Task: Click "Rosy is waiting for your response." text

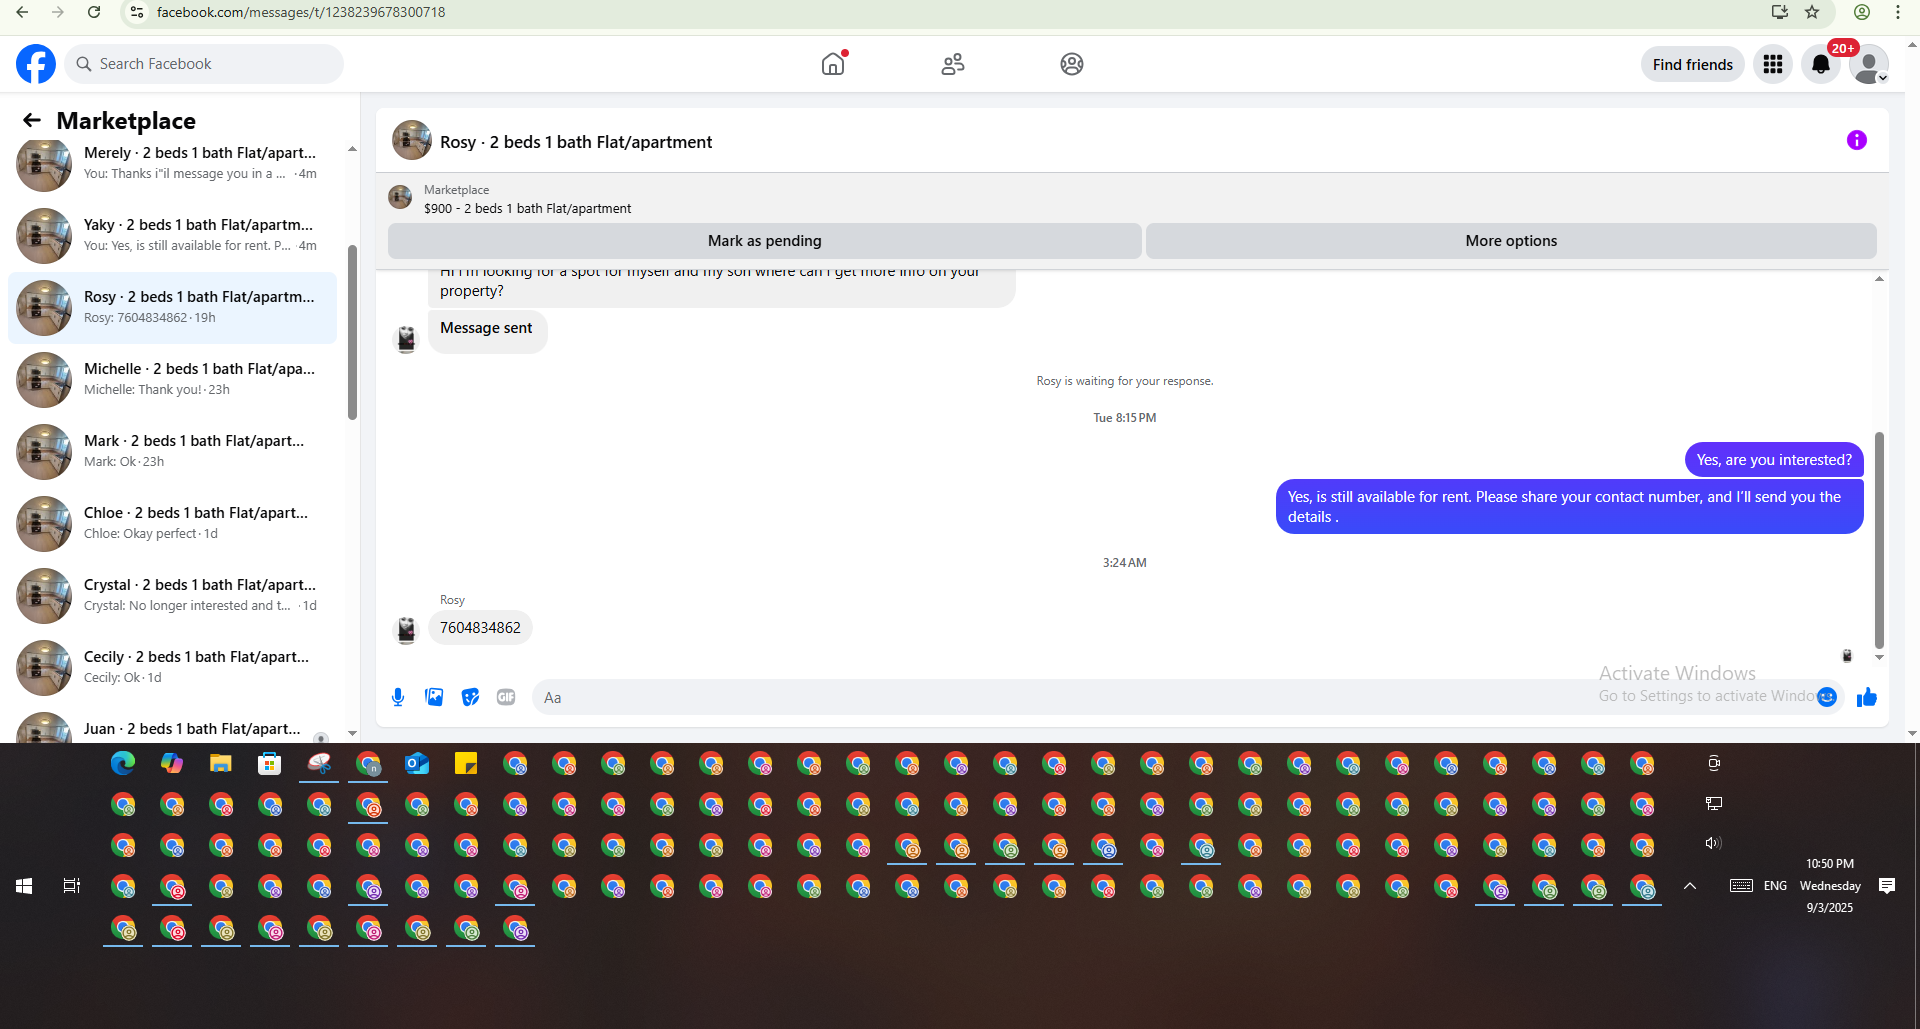Action: coord(1125,381)
